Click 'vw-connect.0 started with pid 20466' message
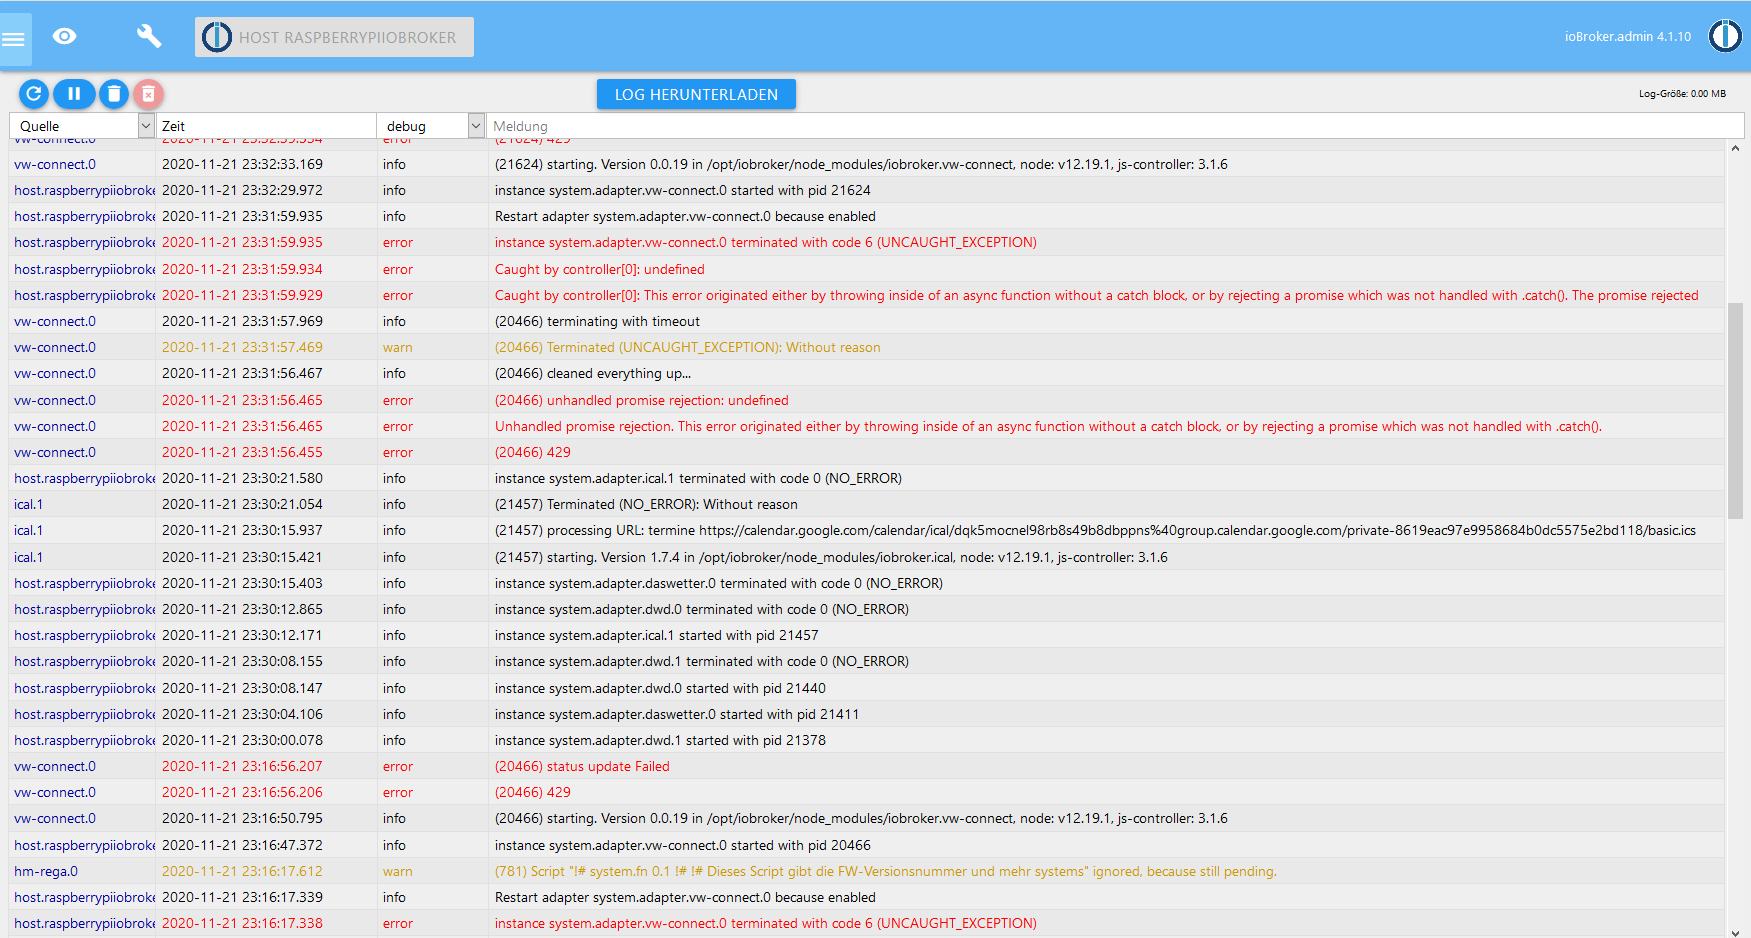The image size is (1751, 938). (x=683, y=845)
